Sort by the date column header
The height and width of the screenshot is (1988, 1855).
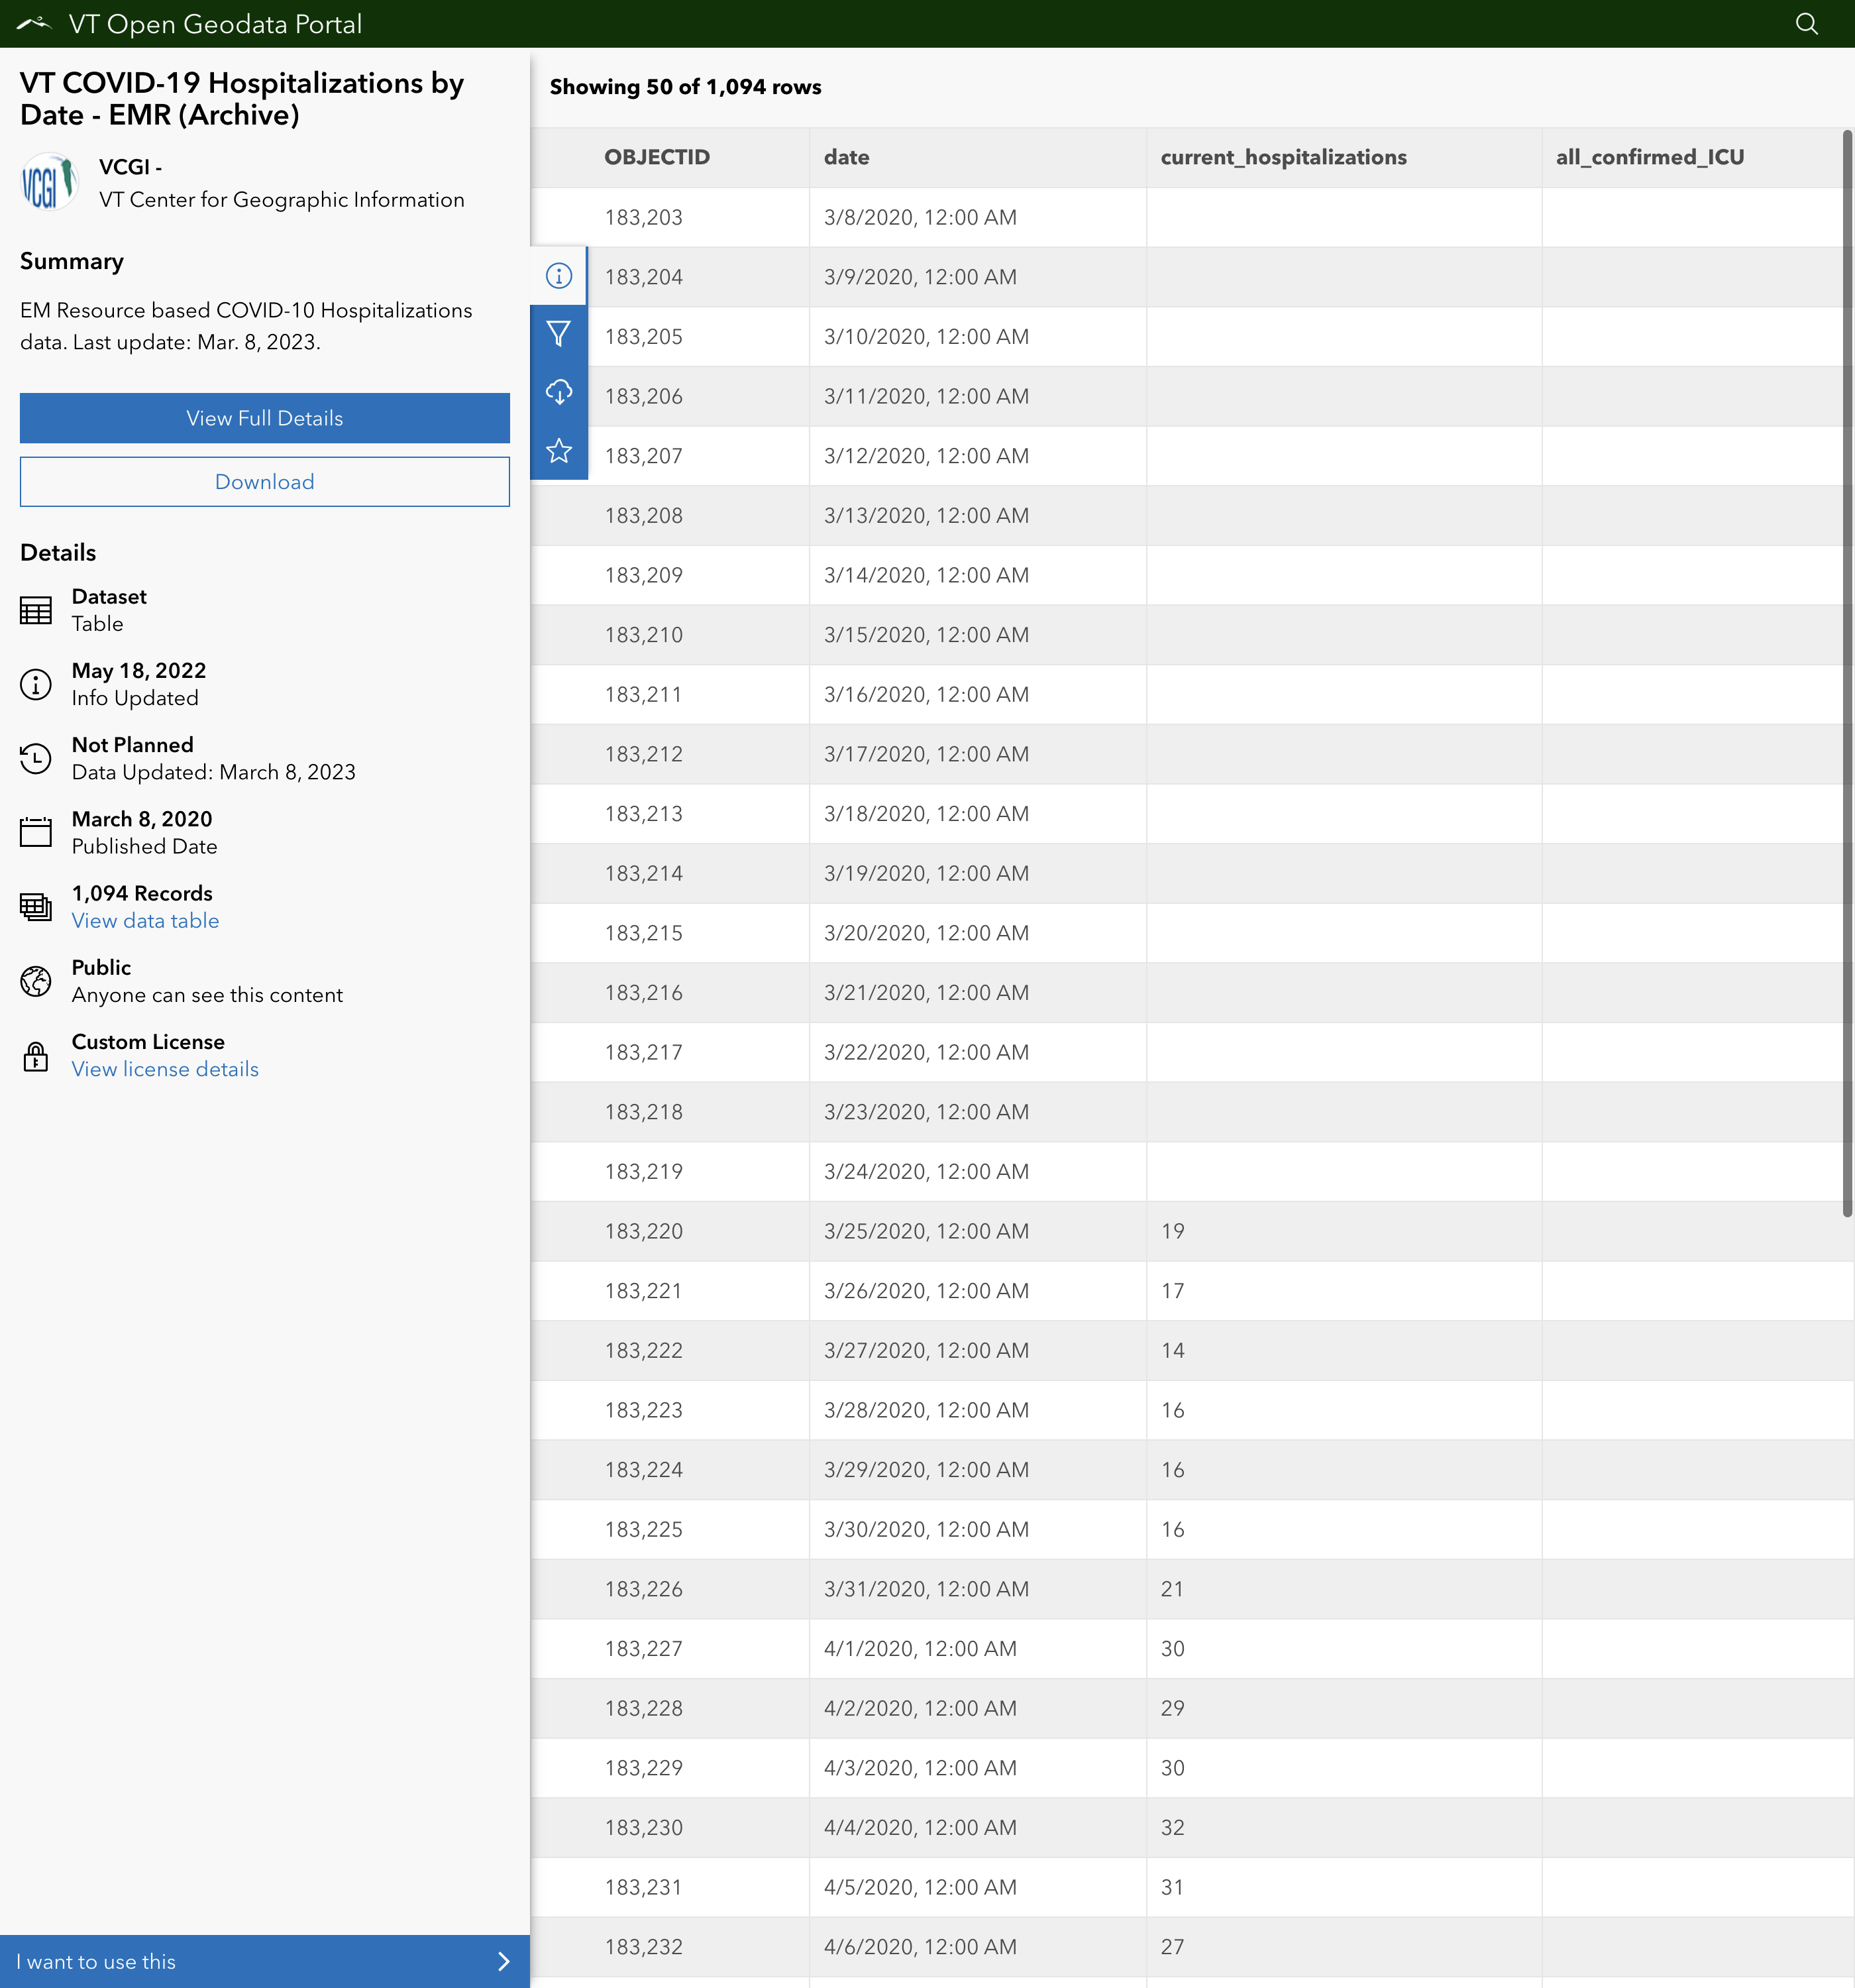point(846,157)
